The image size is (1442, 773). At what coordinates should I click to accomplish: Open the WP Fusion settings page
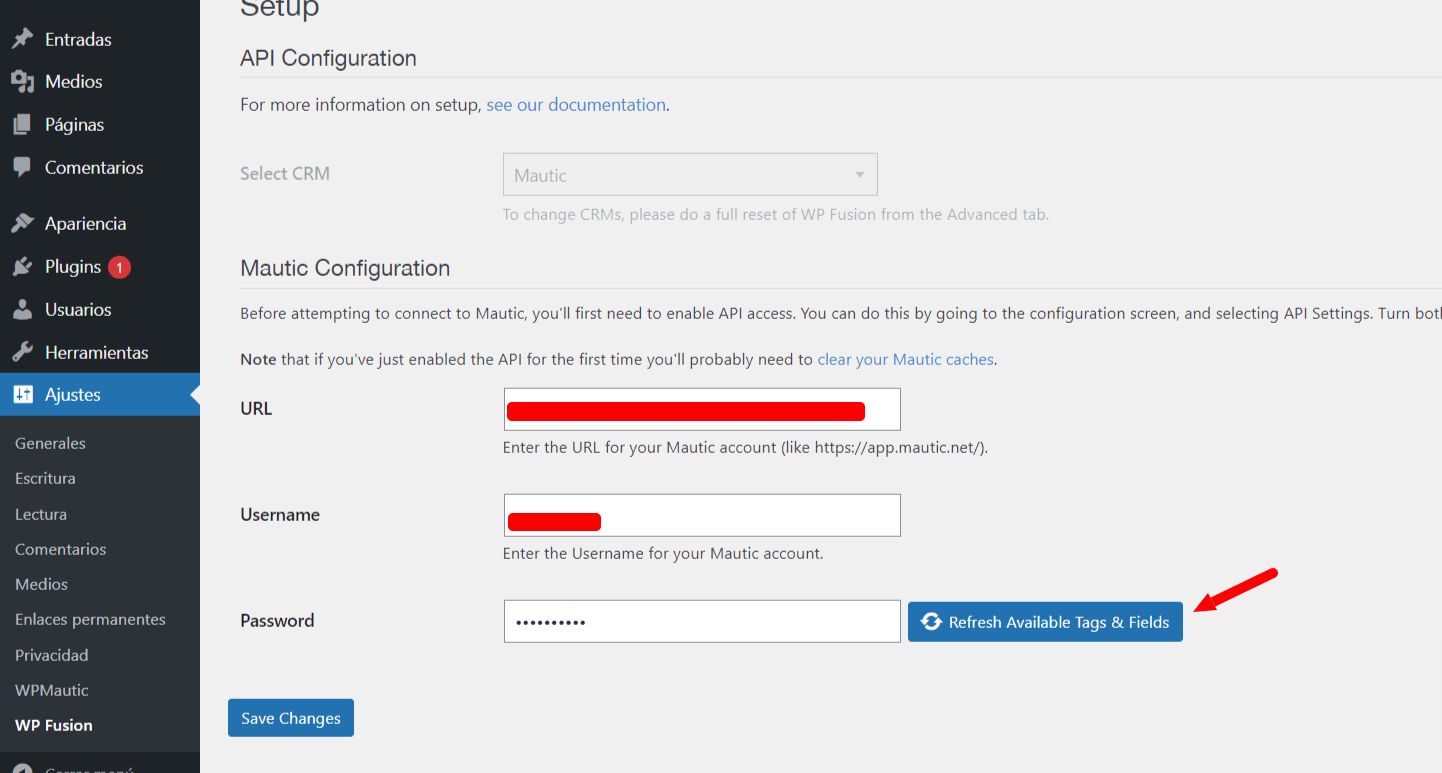[x=53, y=725]
